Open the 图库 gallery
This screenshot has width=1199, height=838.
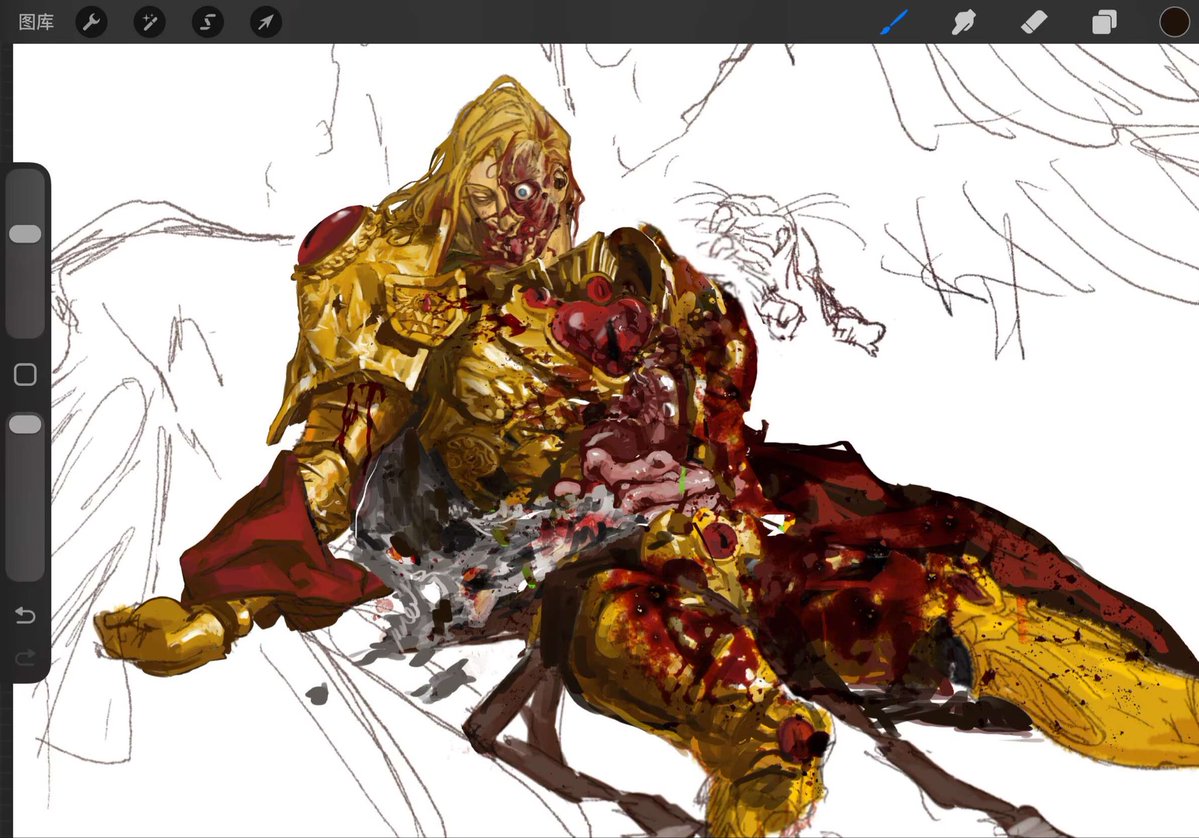coord(36,22)
